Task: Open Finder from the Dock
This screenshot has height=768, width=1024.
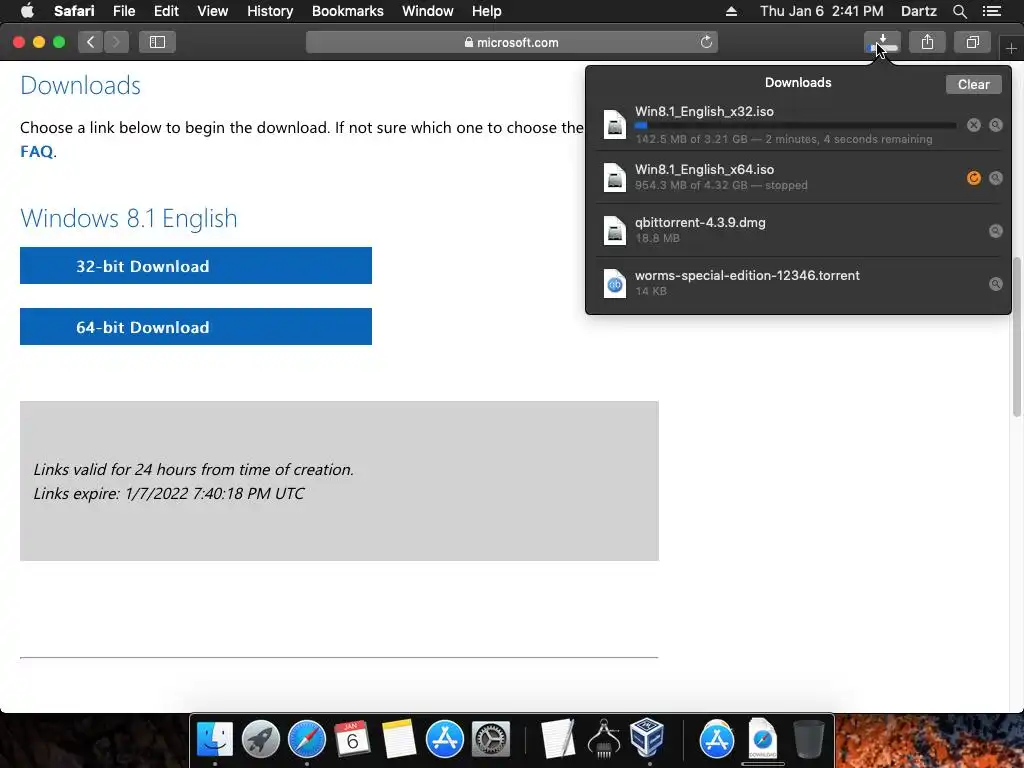Action: pos(215,739)
